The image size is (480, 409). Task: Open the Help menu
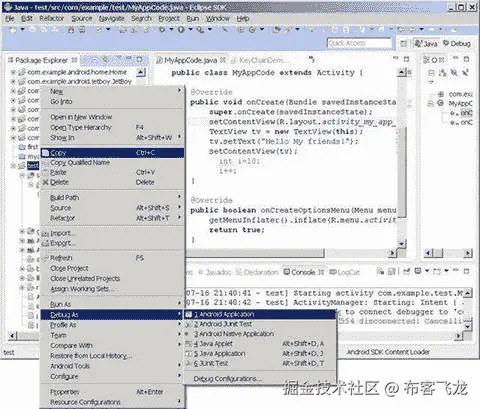(x=243, y=19)
